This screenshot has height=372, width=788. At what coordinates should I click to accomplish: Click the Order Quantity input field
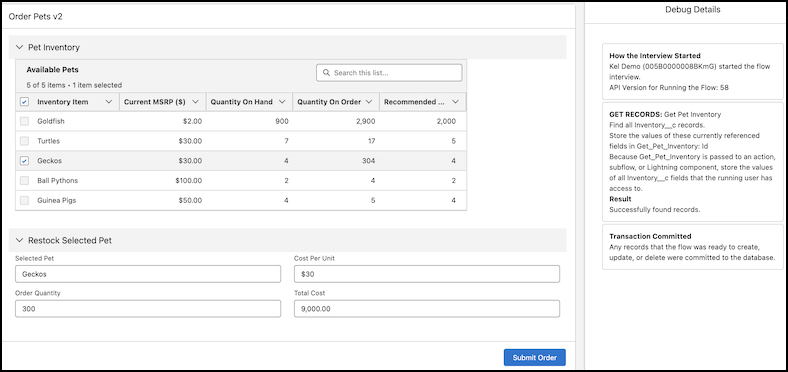point(148,309)
